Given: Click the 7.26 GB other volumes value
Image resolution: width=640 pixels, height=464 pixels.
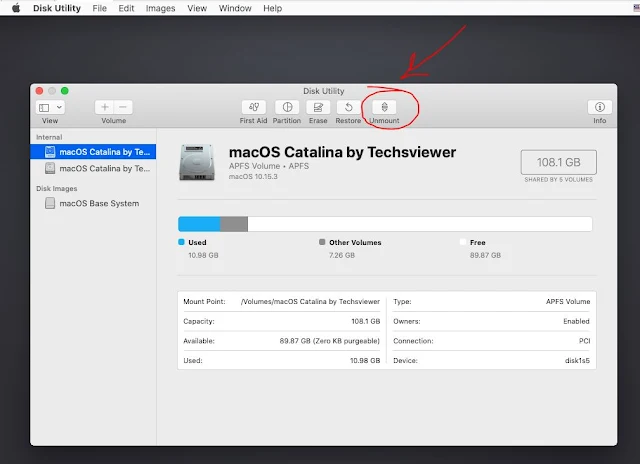Looking at the screenshot, I should point(342,255).
